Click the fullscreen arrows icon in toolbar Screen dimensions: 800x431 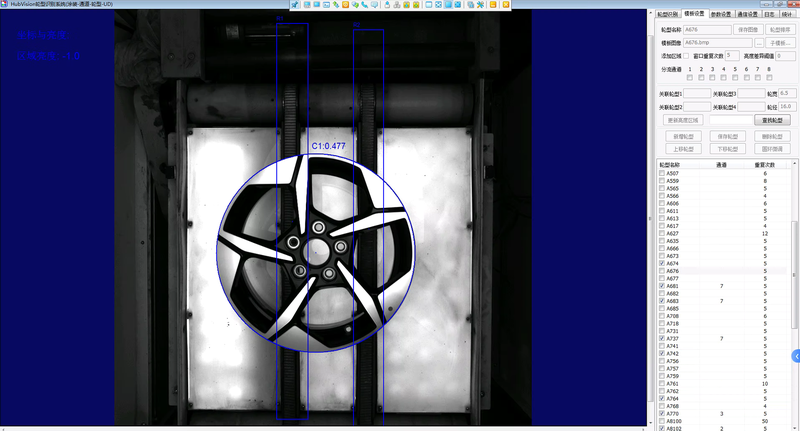click(x=438, y=5)
